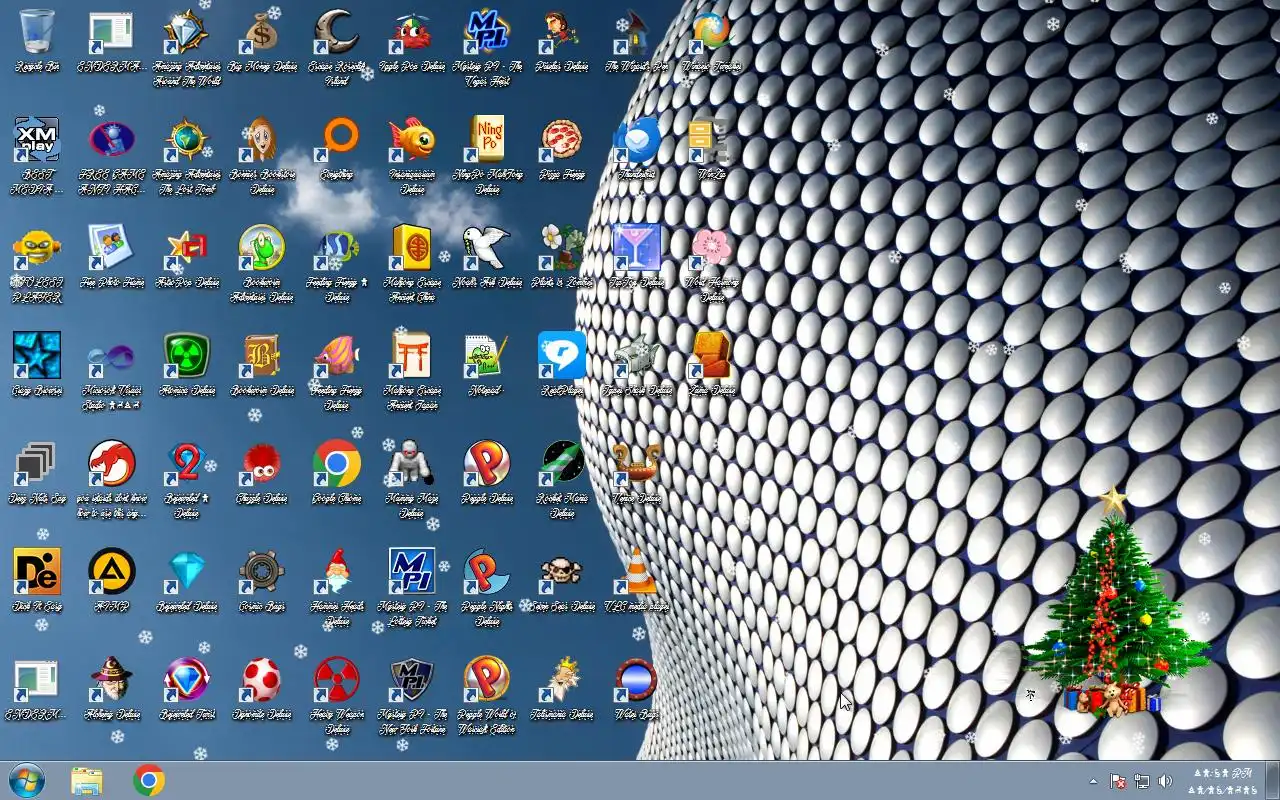Launch Escape Rosecliff Island moon icon
This screenshot has height=800, width=1280.
[x=337, y=32]
